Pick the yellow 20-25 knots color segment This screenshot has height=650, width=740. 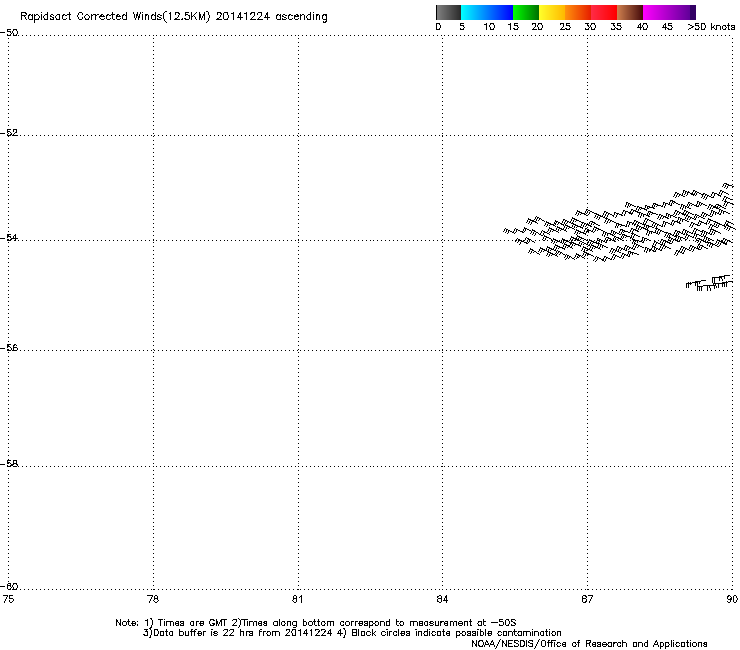click(x=552, y=12)
